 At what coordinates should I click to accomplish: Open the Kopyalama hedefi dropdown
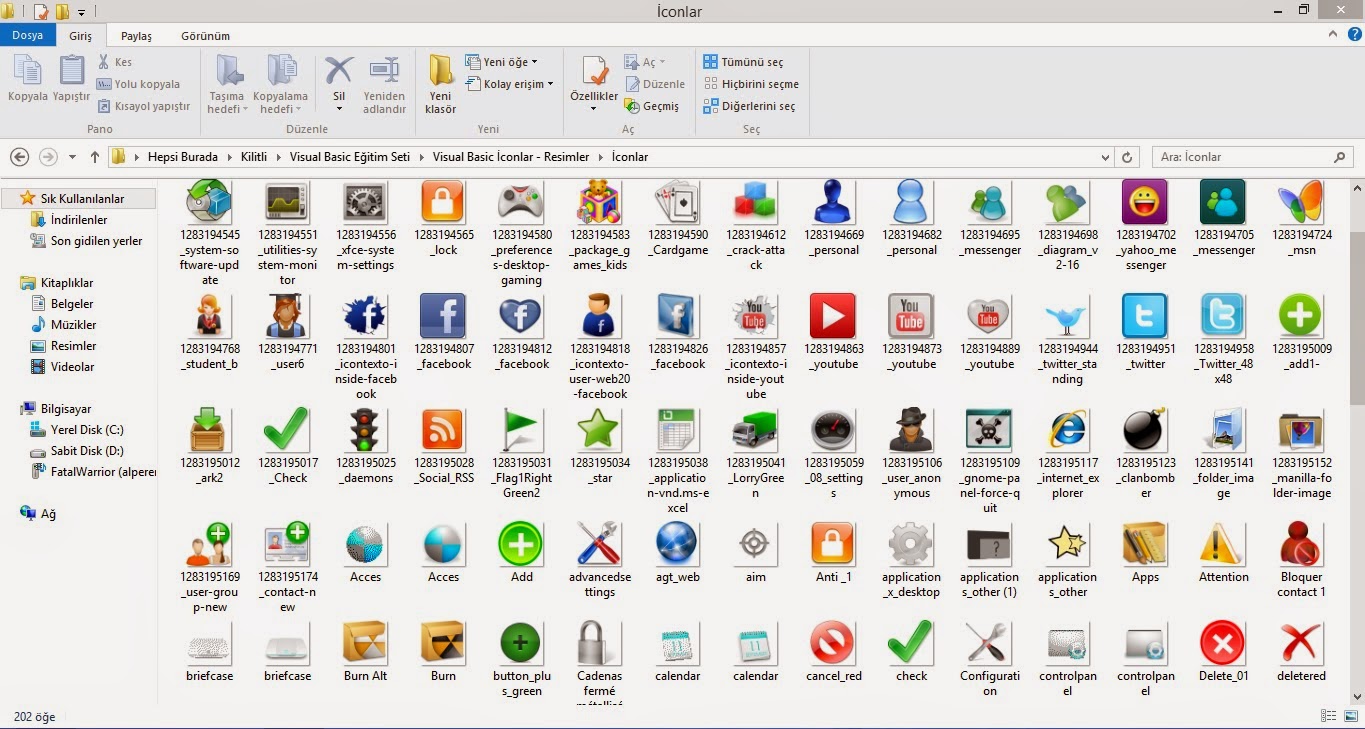click(281, 84)
